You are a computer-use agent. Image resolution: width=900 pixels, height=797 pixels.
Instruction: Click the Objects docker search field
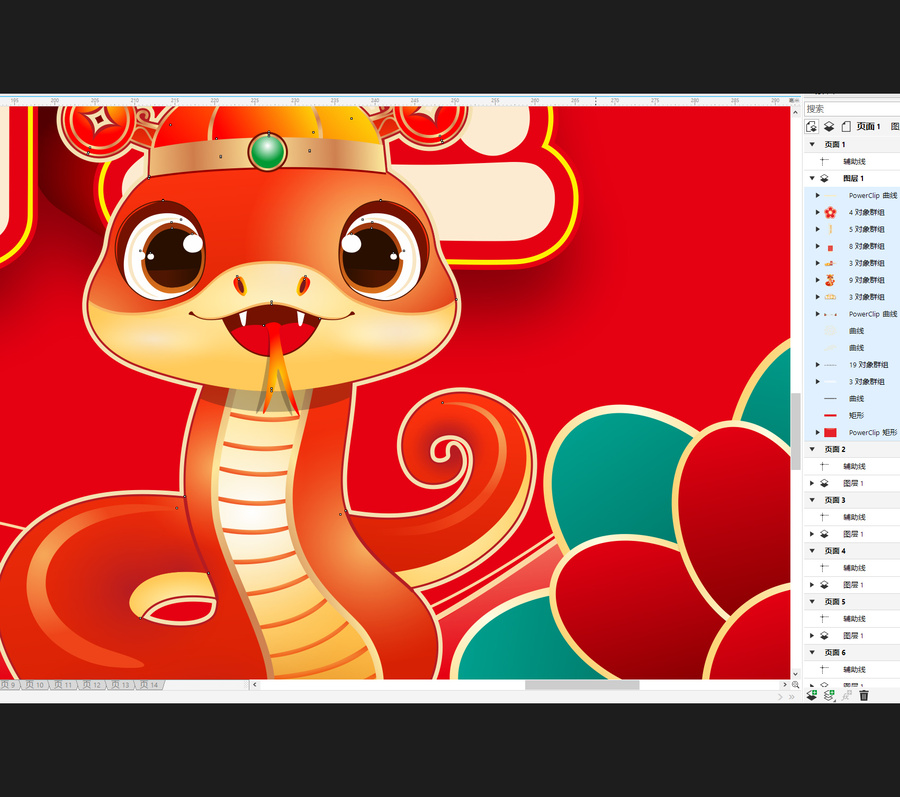point(852,108)
